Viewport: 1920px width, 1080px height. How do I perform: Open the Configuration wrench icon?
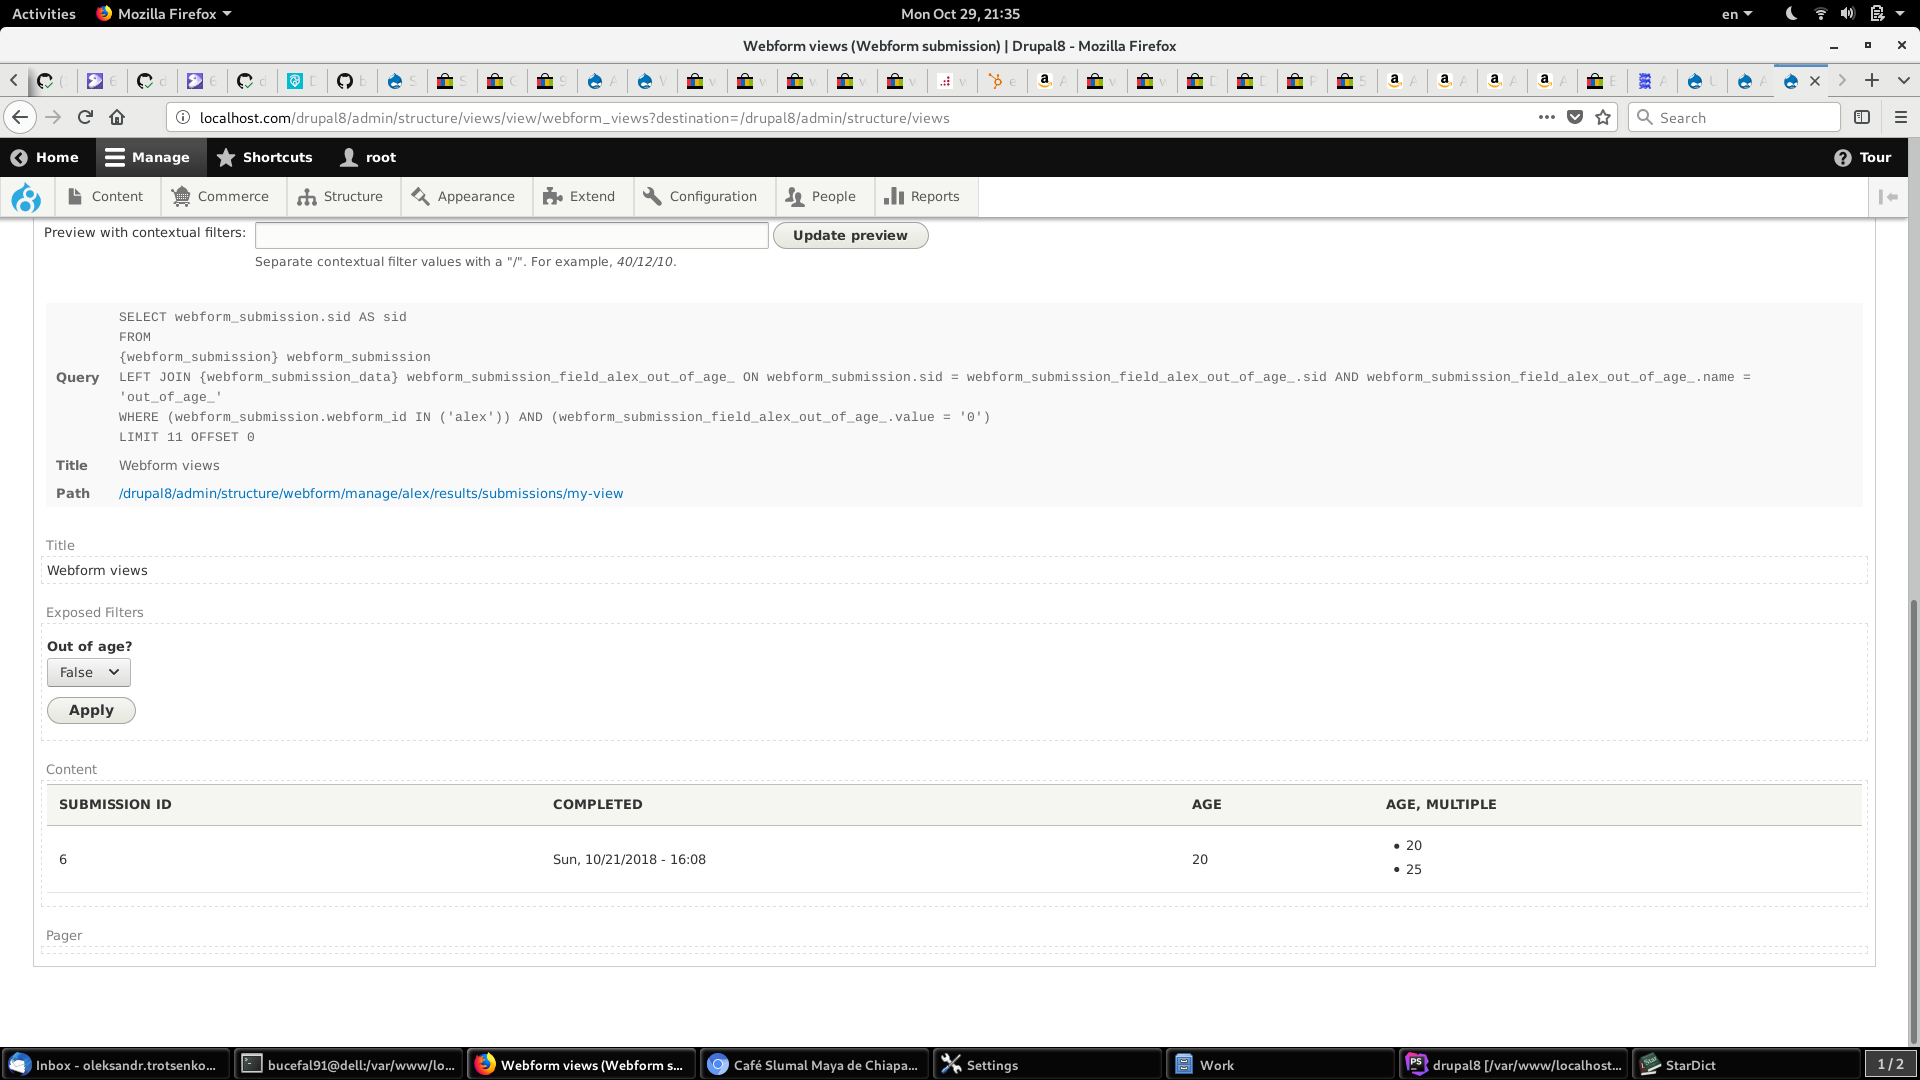652,196
